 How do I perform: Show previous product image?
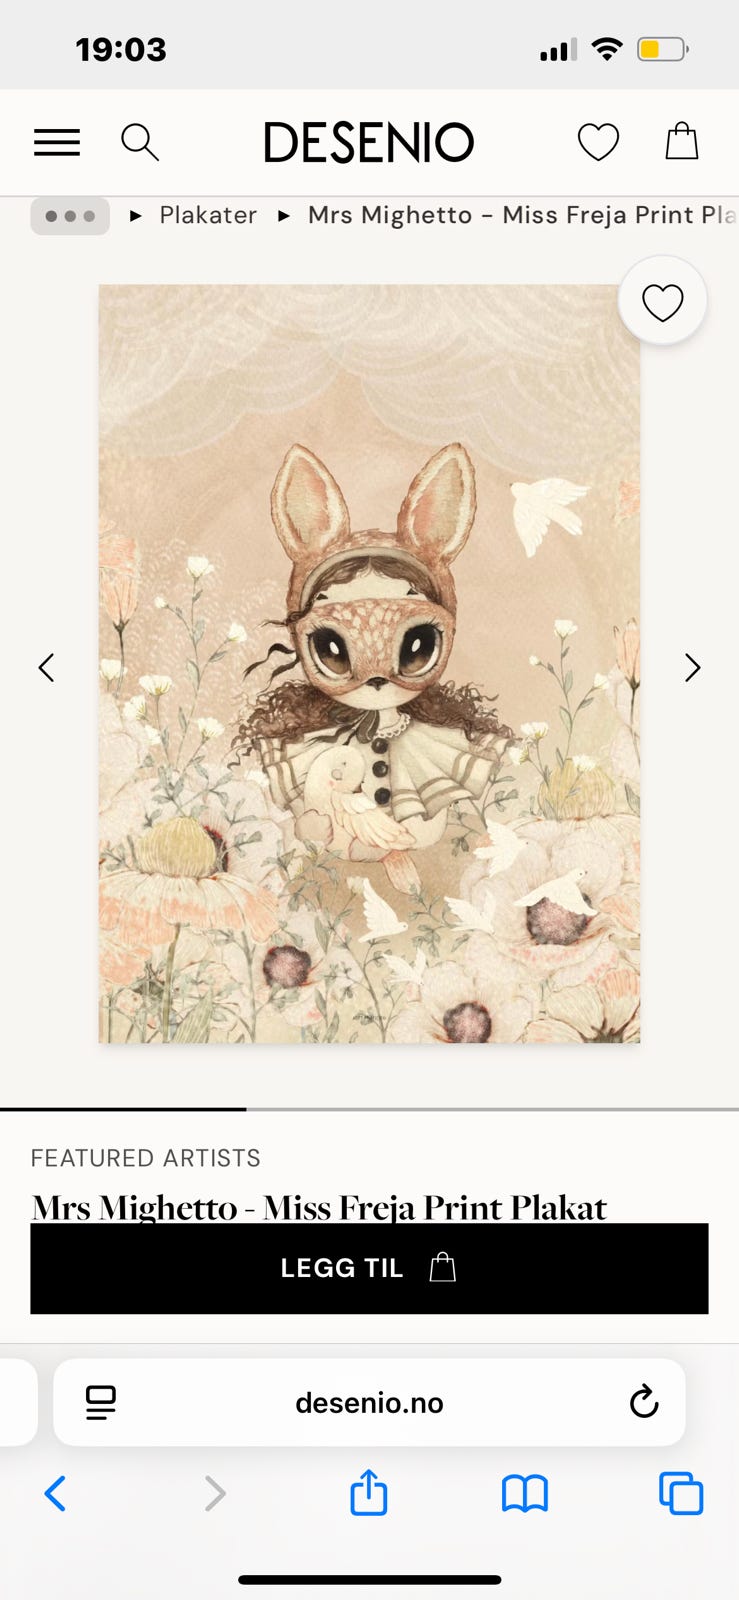coord(46,667)
